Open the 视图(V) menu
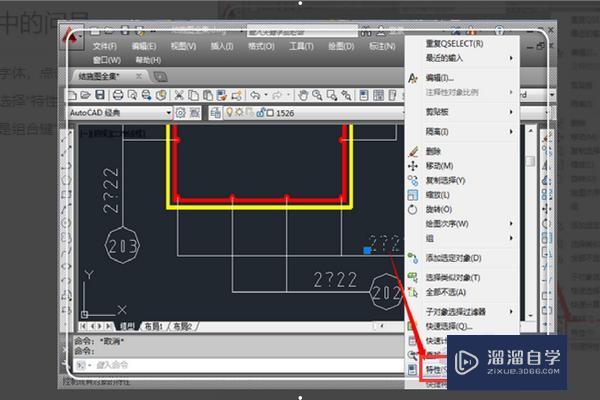The width and height of the screenshot is (600, 400). click(x=183, y=46)
